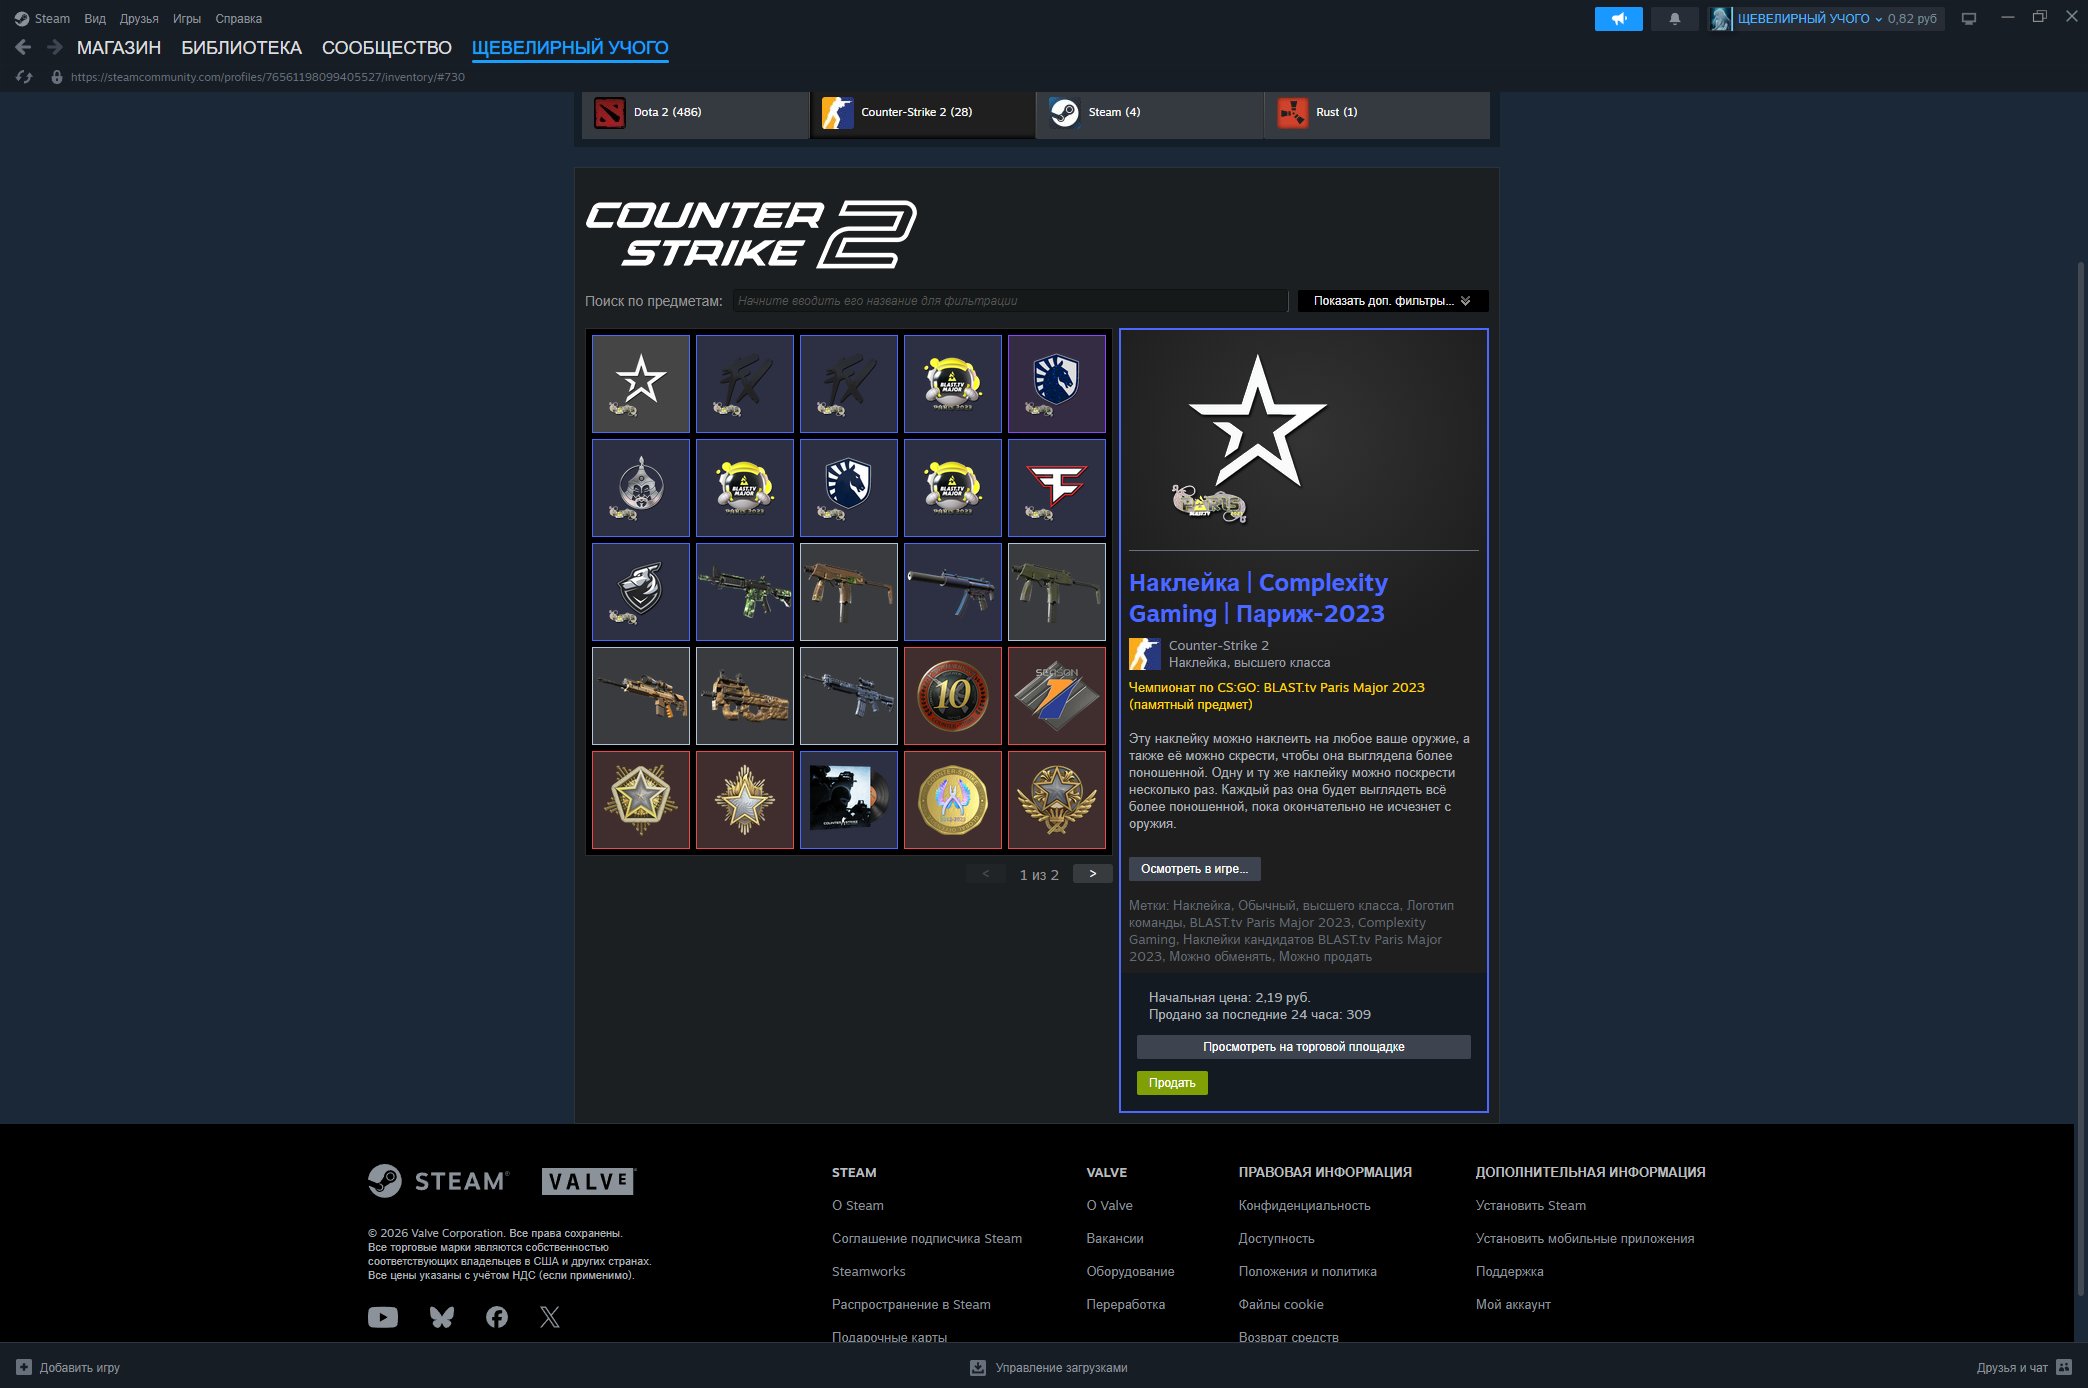Open the Друзья menu
The image size is (2088, 1388).
pyautogui.click(x=139, y=18)
